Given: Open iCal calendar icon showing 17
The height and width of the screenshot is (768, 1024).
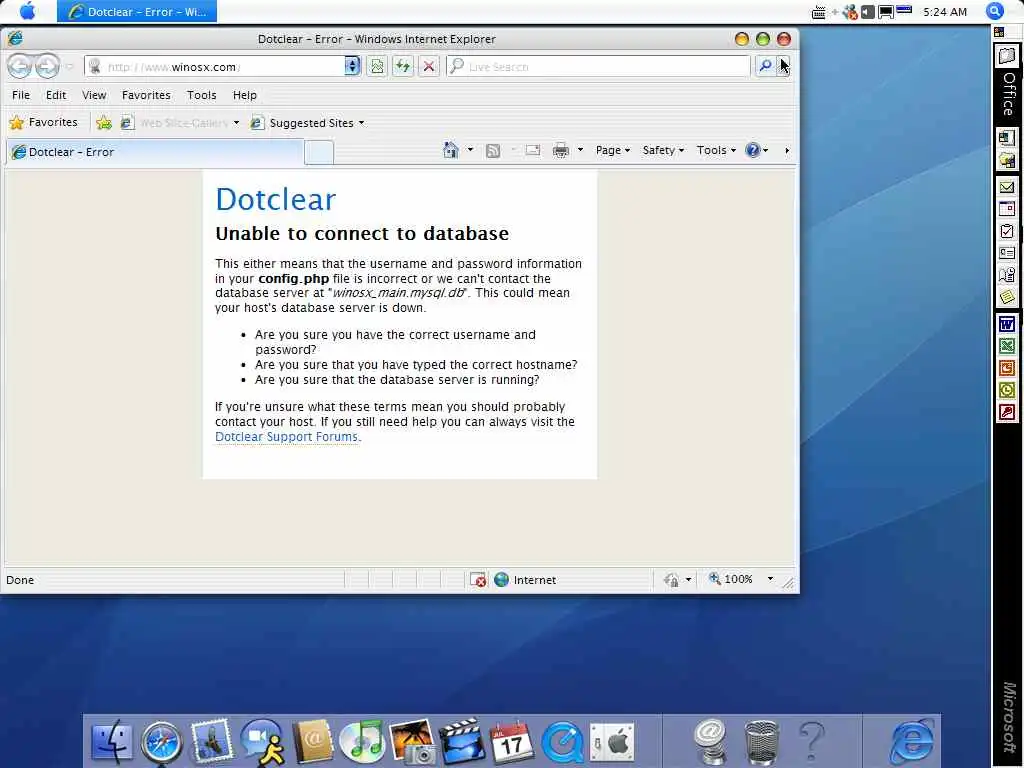Looking at the screenshot, I should 511,743.
